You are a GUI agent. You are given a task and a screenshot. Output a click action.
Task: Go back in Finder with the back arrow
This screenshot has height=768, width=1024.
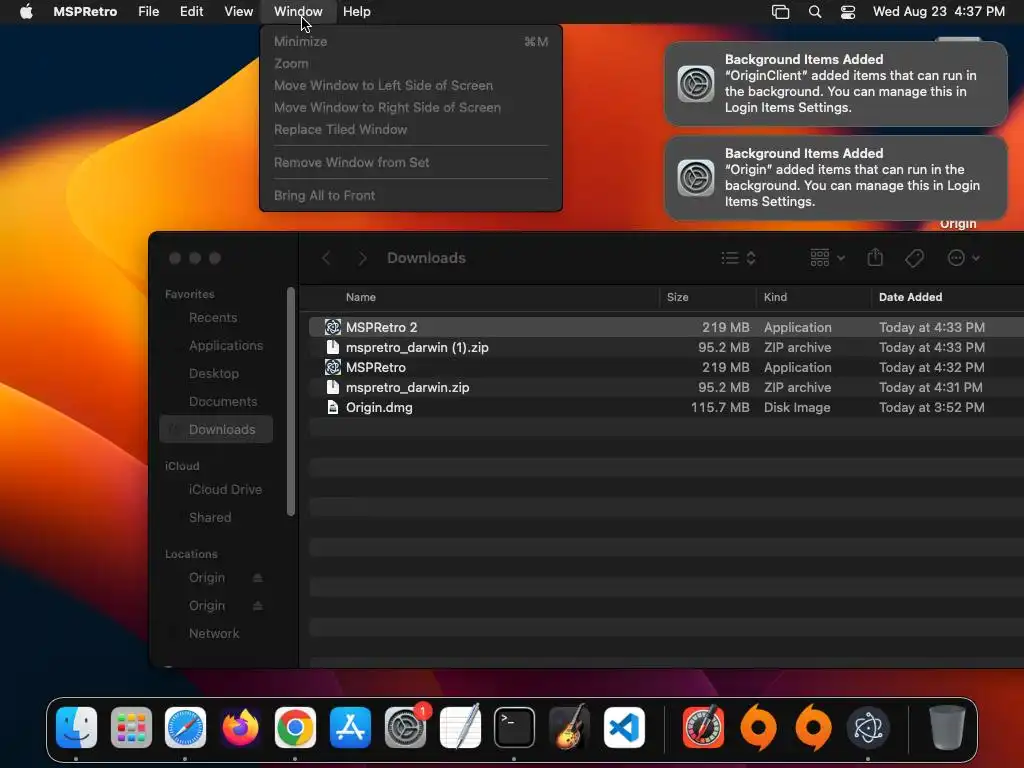[x=326, y=258]
